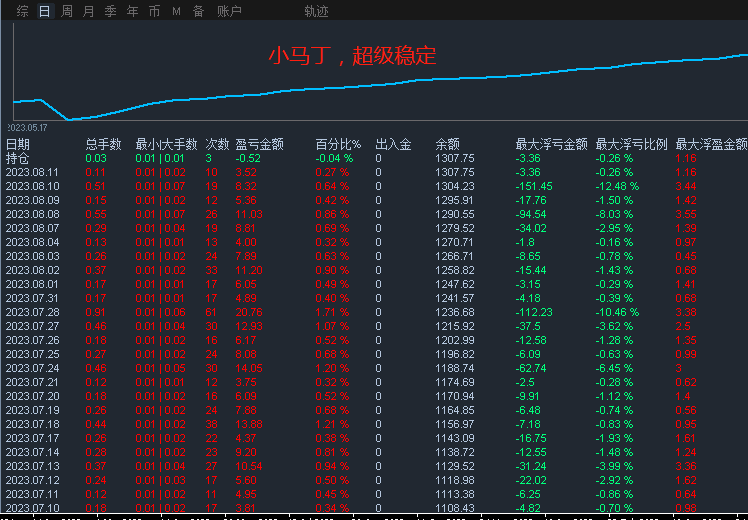Click balance value 1108.43
Viewport: 748px width, 520px height.
455,508
